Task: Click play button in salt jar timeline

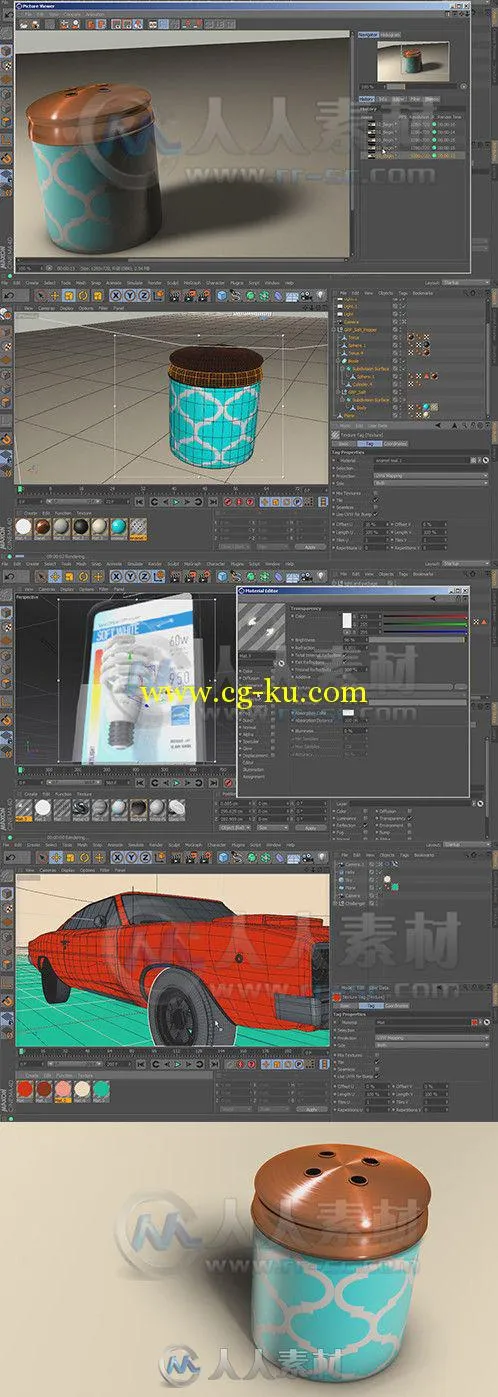Action: coord(176,500)
